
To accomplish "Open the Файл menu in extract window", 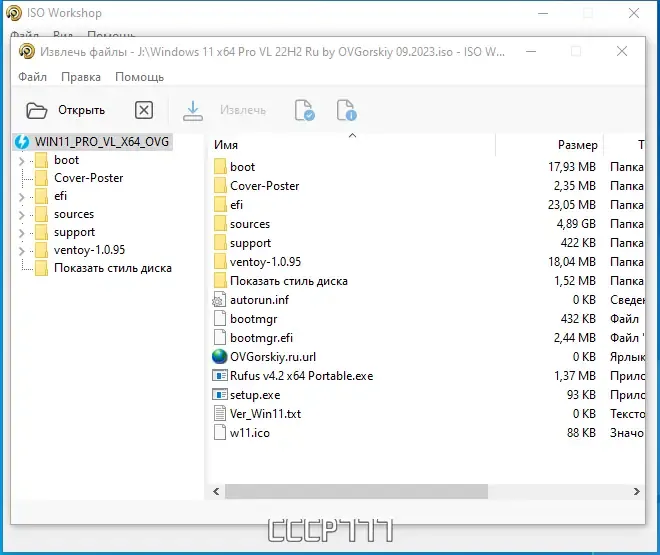I will tap(32, 77).
